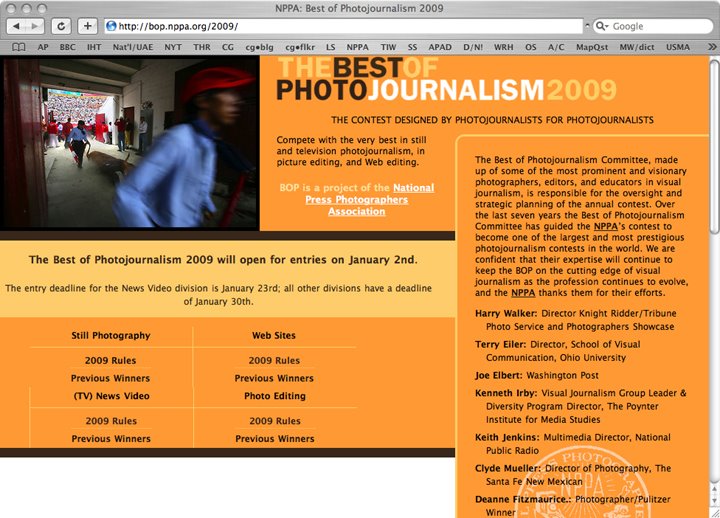This screenshot has height=518, width=720.
Task: Open the TIW bookmark
Action: 388,47
